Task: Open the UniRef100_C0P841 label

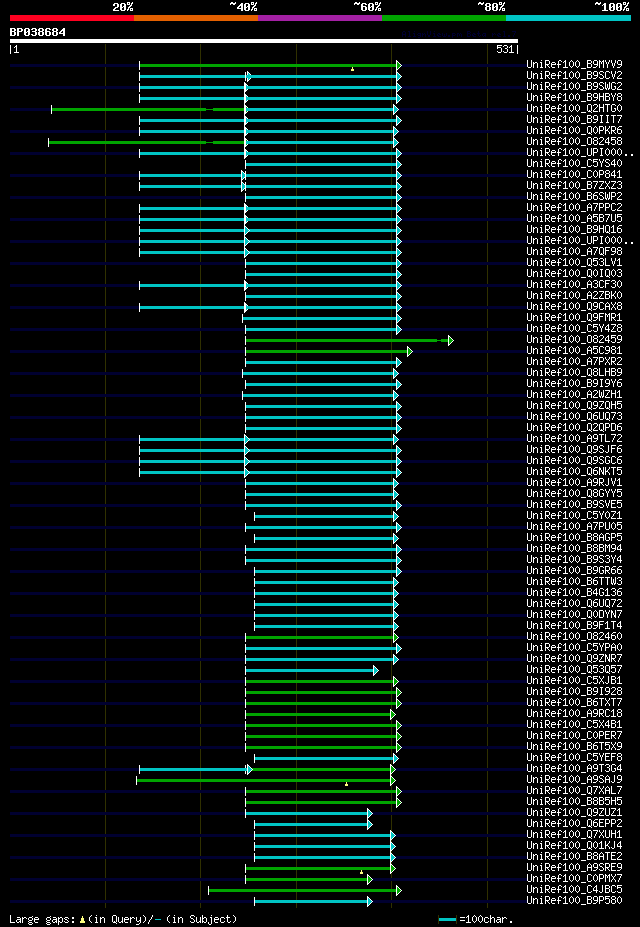Action: tap(574, 175)
